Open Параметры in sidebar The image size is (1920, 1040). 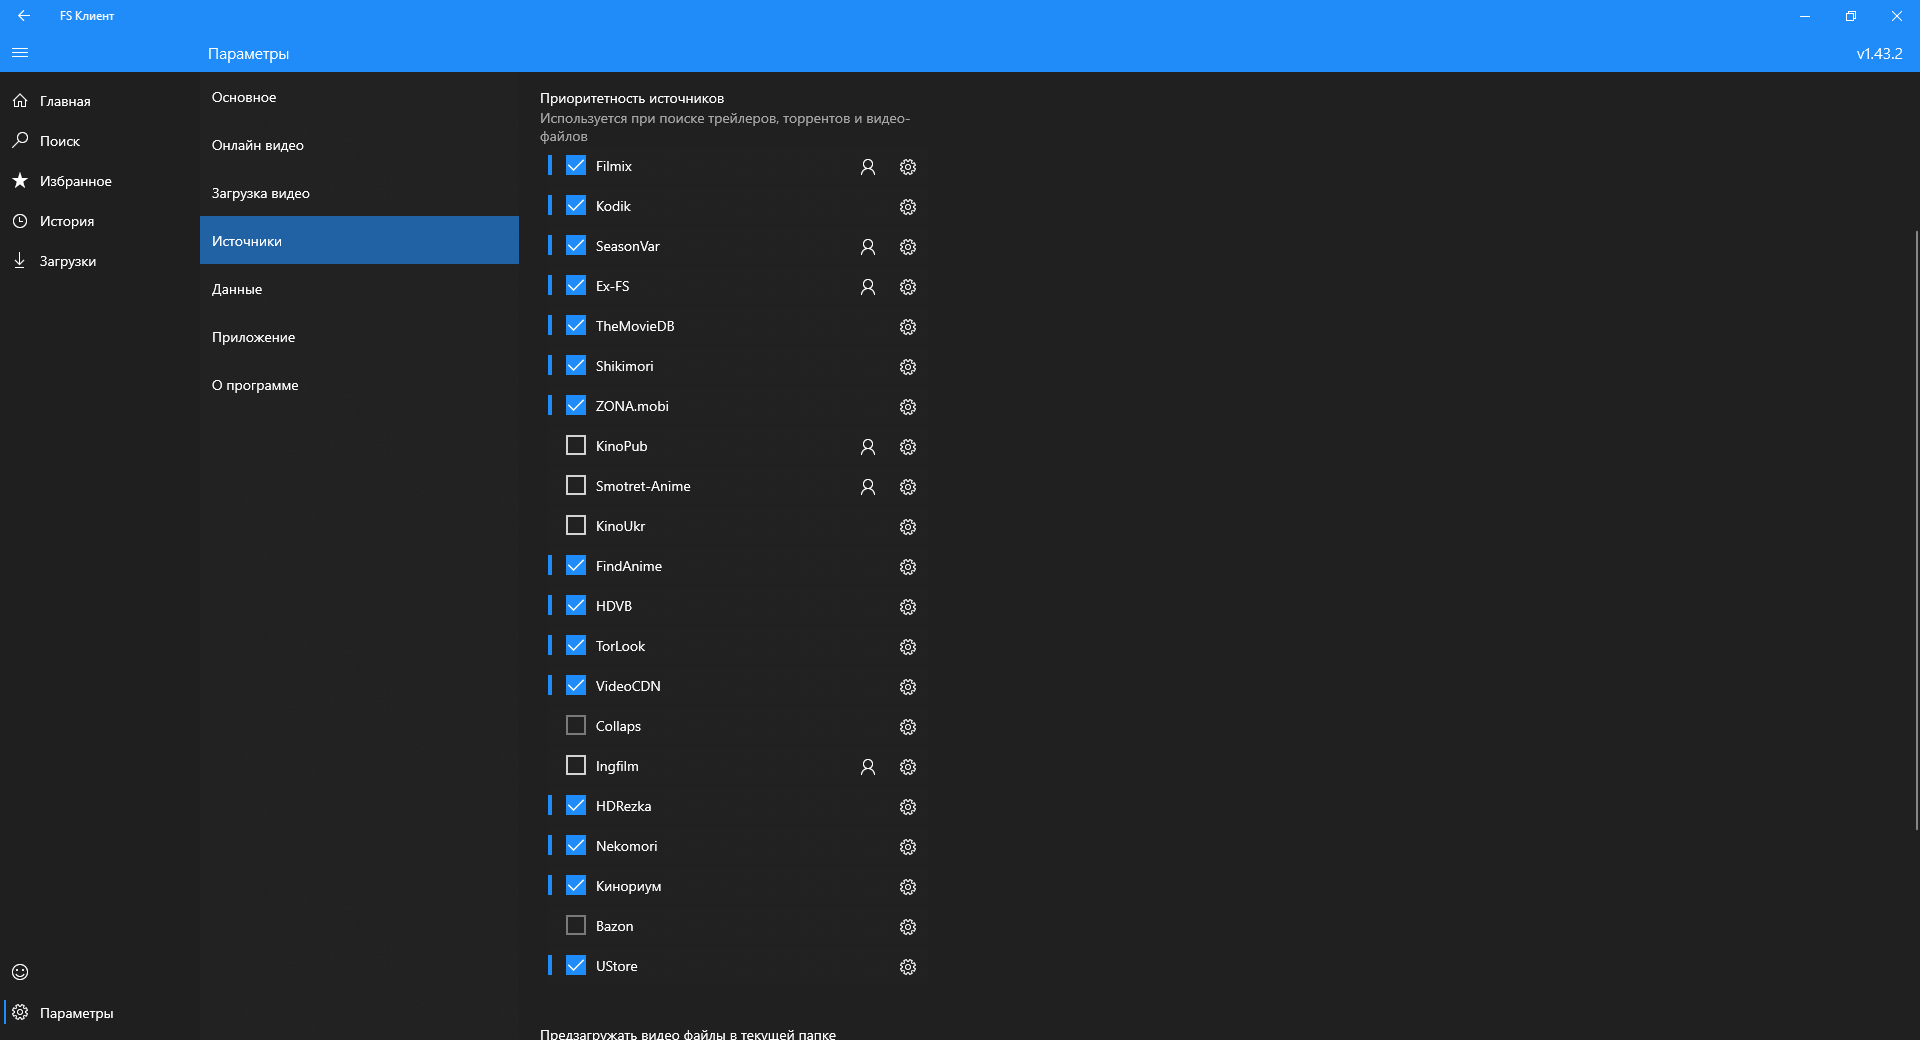pyautogui.click(x=100, y=1013)
